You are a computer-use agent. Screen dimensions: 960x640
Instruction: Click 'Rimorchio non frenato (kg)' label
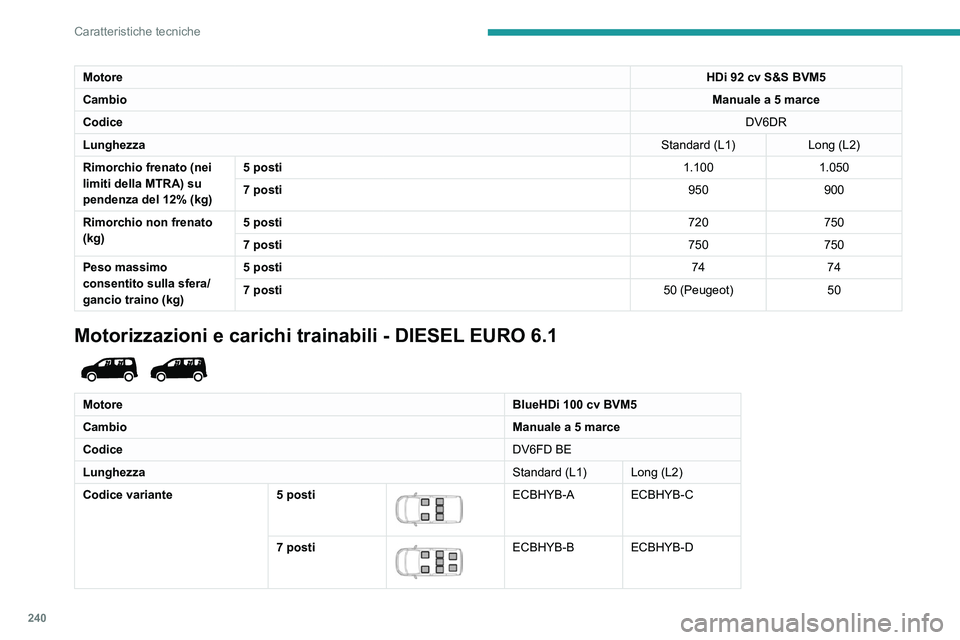[148, 230]
